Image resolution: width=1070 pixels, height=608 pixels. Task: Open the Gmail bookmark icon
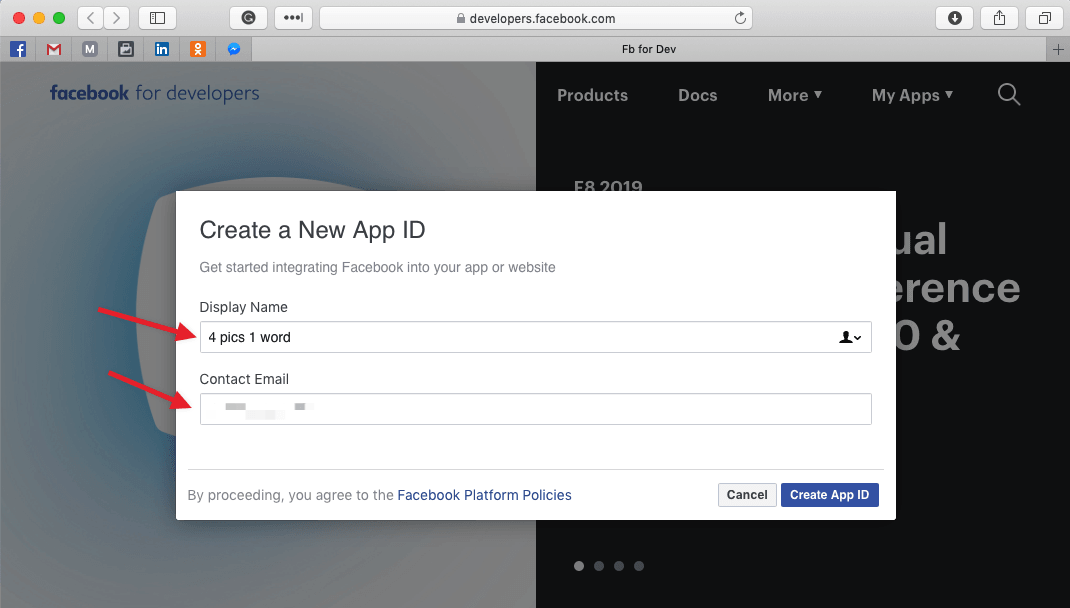point(54,49)
